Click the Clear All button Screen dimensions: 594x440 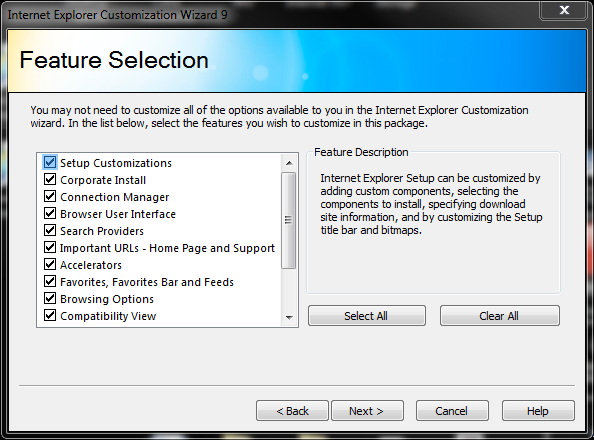pos(499,316)
